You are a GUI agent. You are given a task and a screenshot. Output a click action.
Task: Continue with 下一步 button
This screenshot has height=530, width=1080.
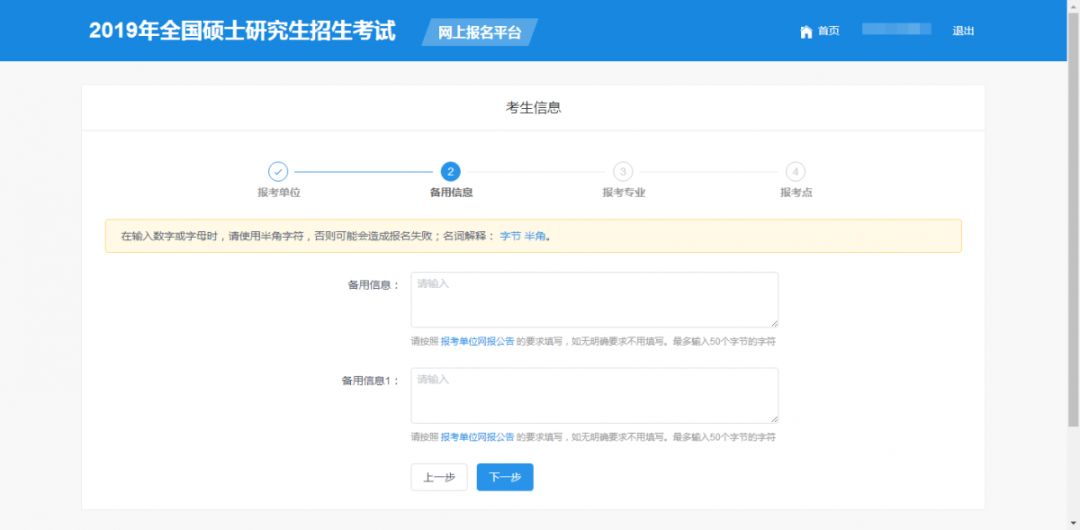tap(505, 477)
